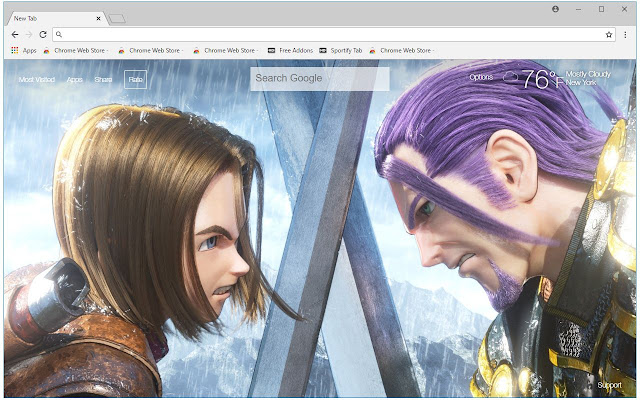The height and width of the screenshot is (400, 640).
Task: Open the Support link
Action: click(609, 385)
